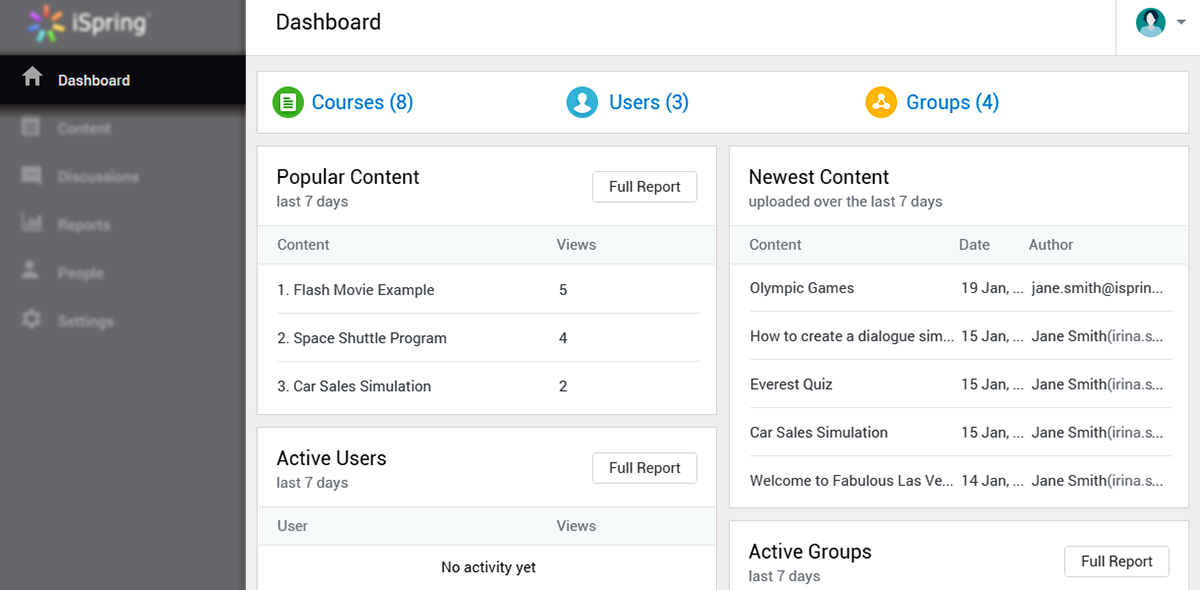Open People via the sidebar person icon
The image size is (1200, 590).
33,272
